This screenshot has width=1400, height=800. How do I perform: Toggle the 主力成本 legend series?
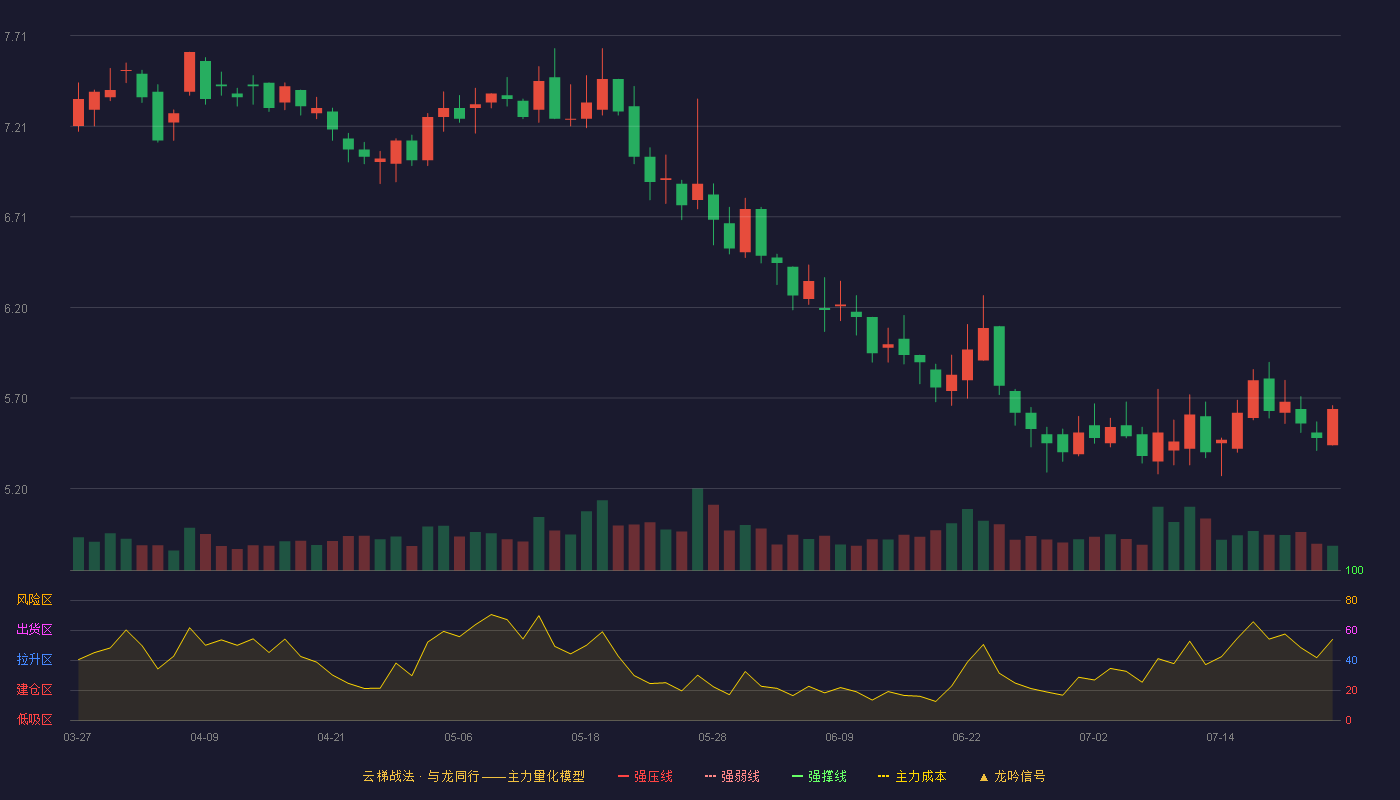(911, 776)
